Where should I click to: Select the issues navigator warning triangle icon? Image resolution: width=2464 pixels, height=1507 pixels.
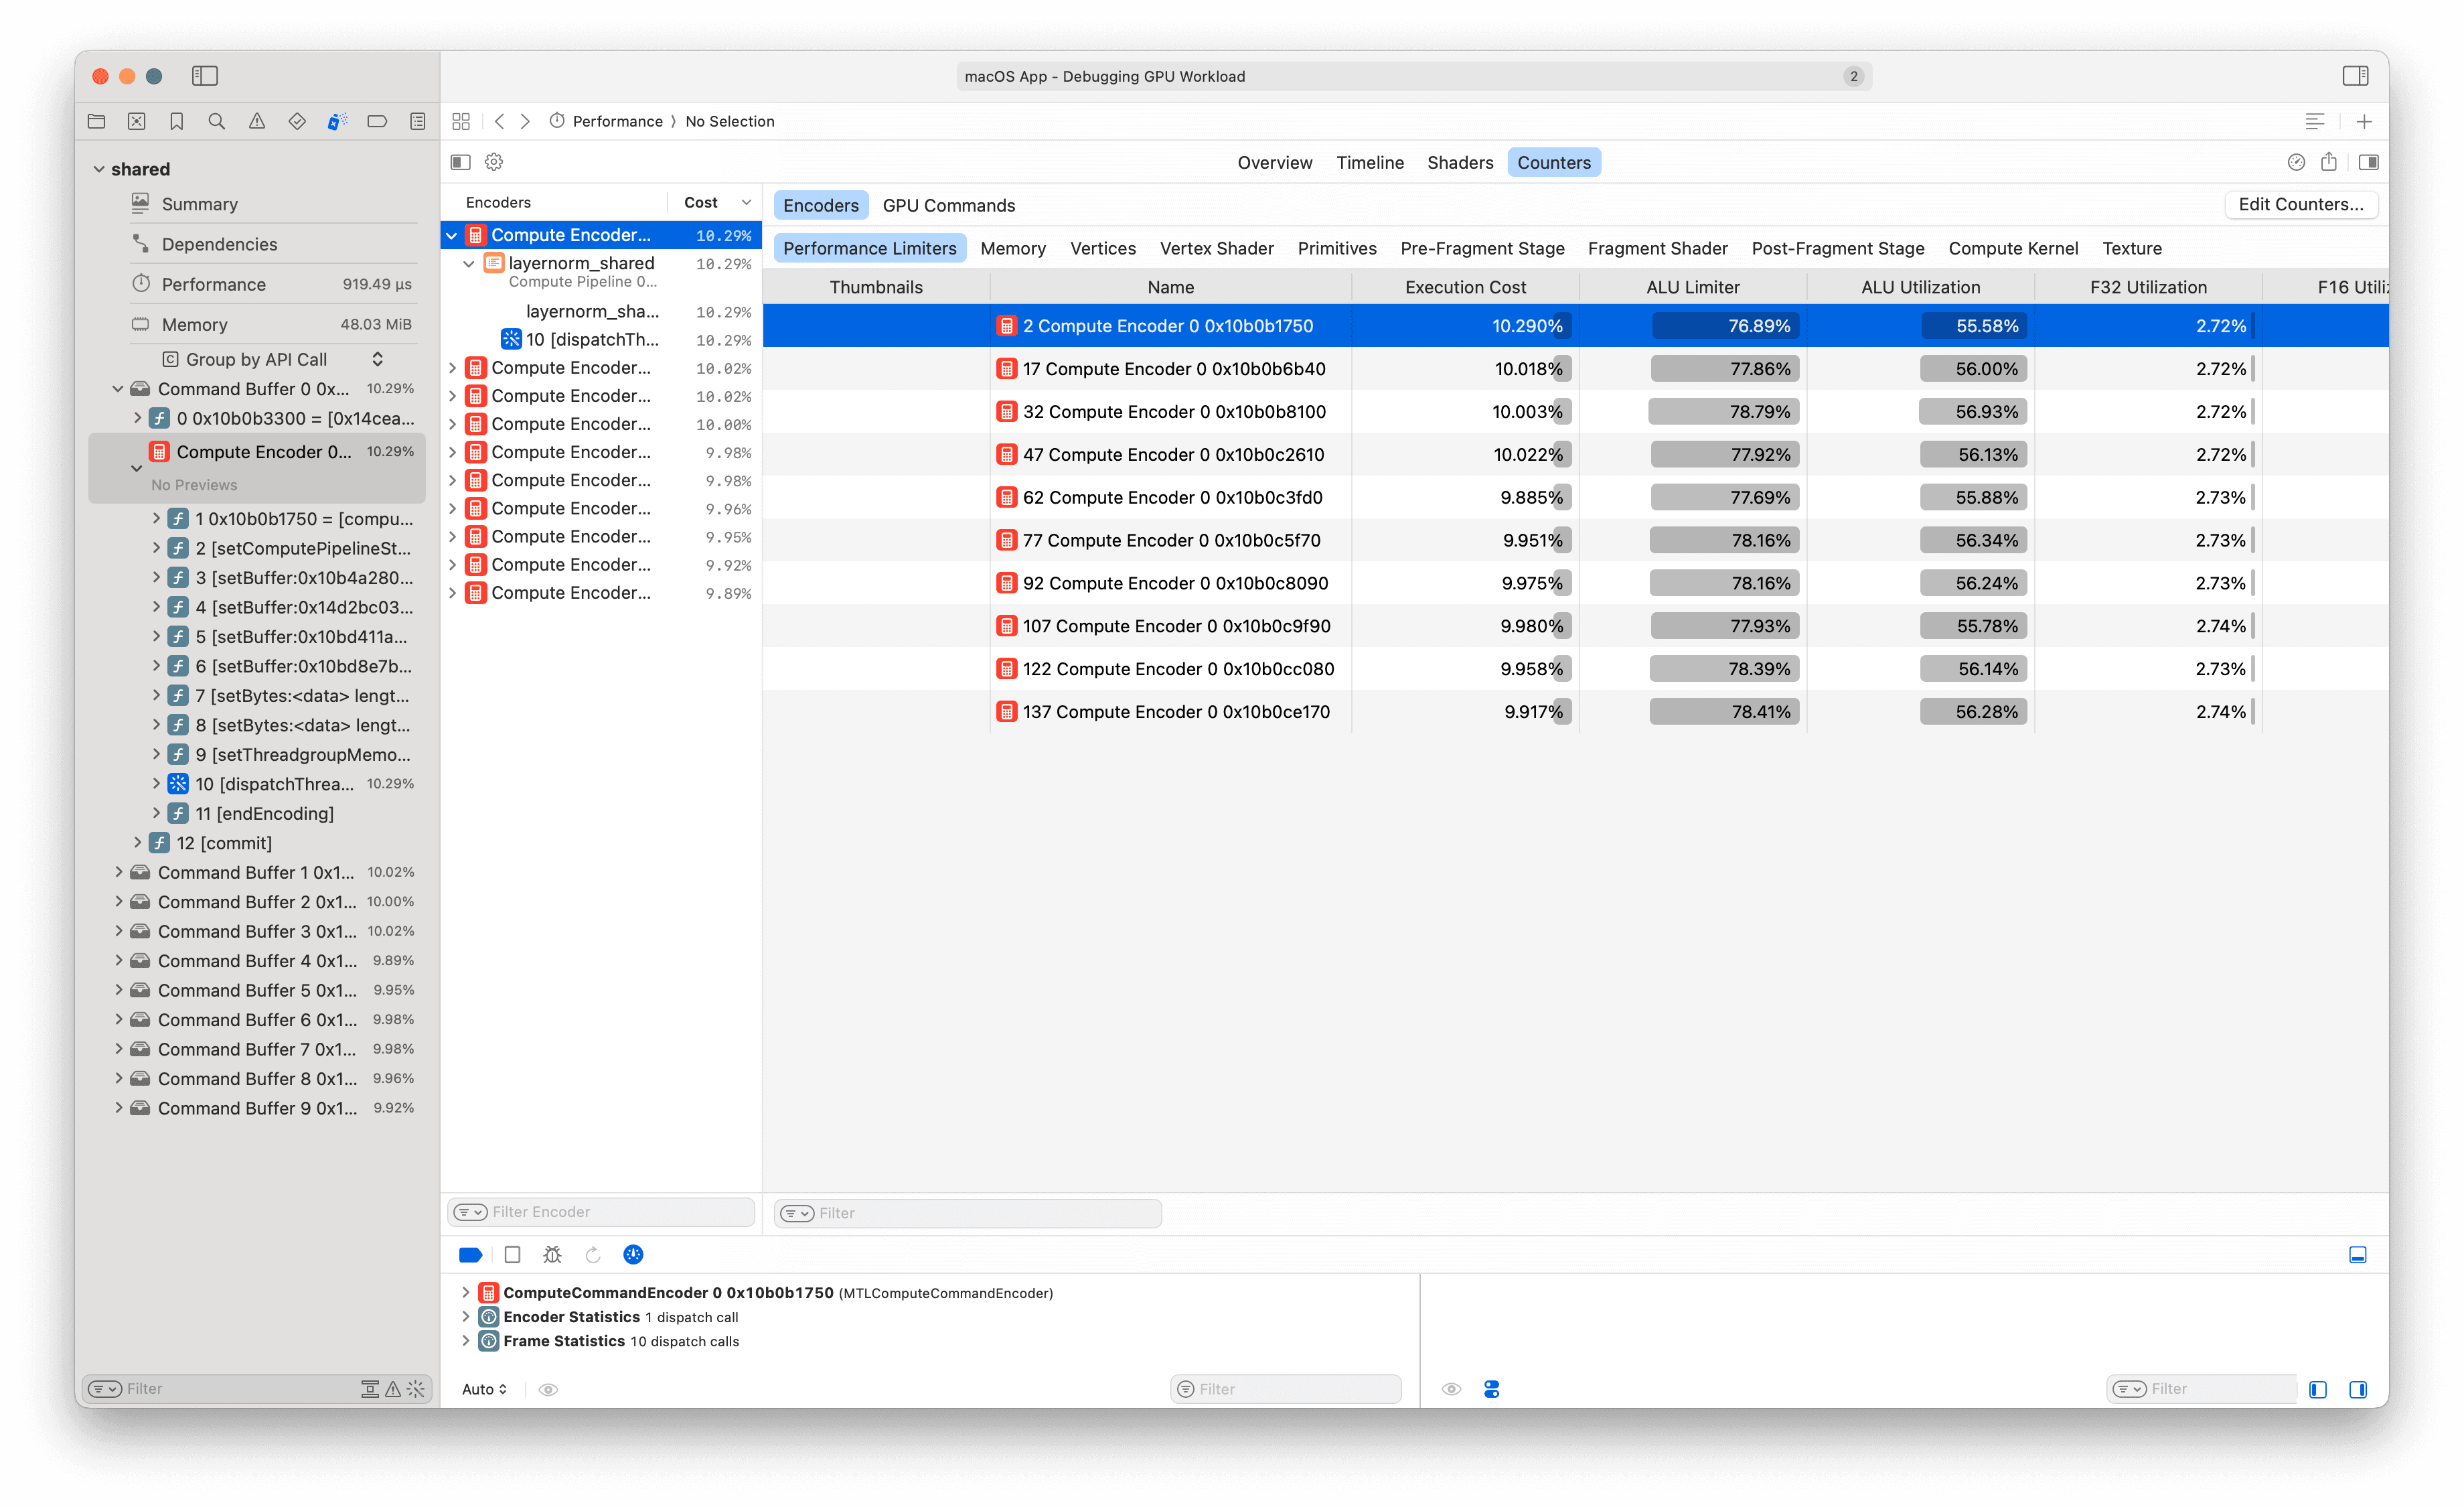(x=257, y=121)
